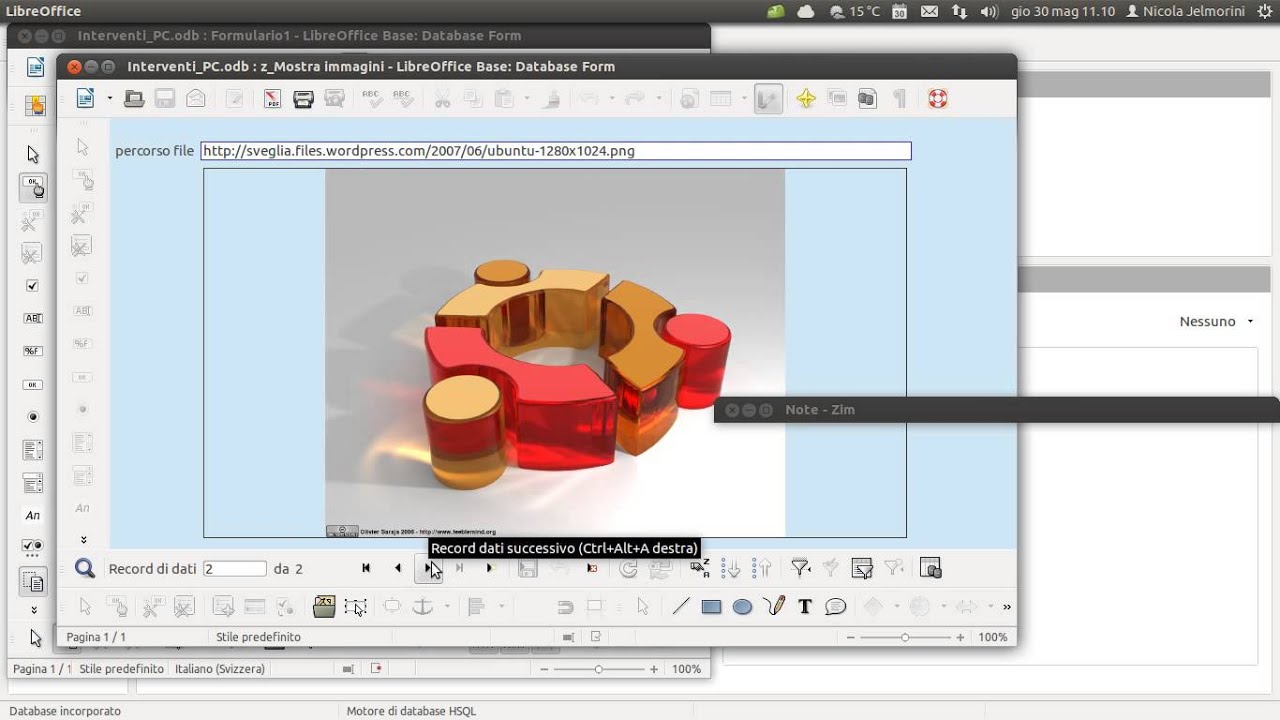Toggle Design Mode in top toolbar
Screen dimensions: 1280x720
(768, 98)
